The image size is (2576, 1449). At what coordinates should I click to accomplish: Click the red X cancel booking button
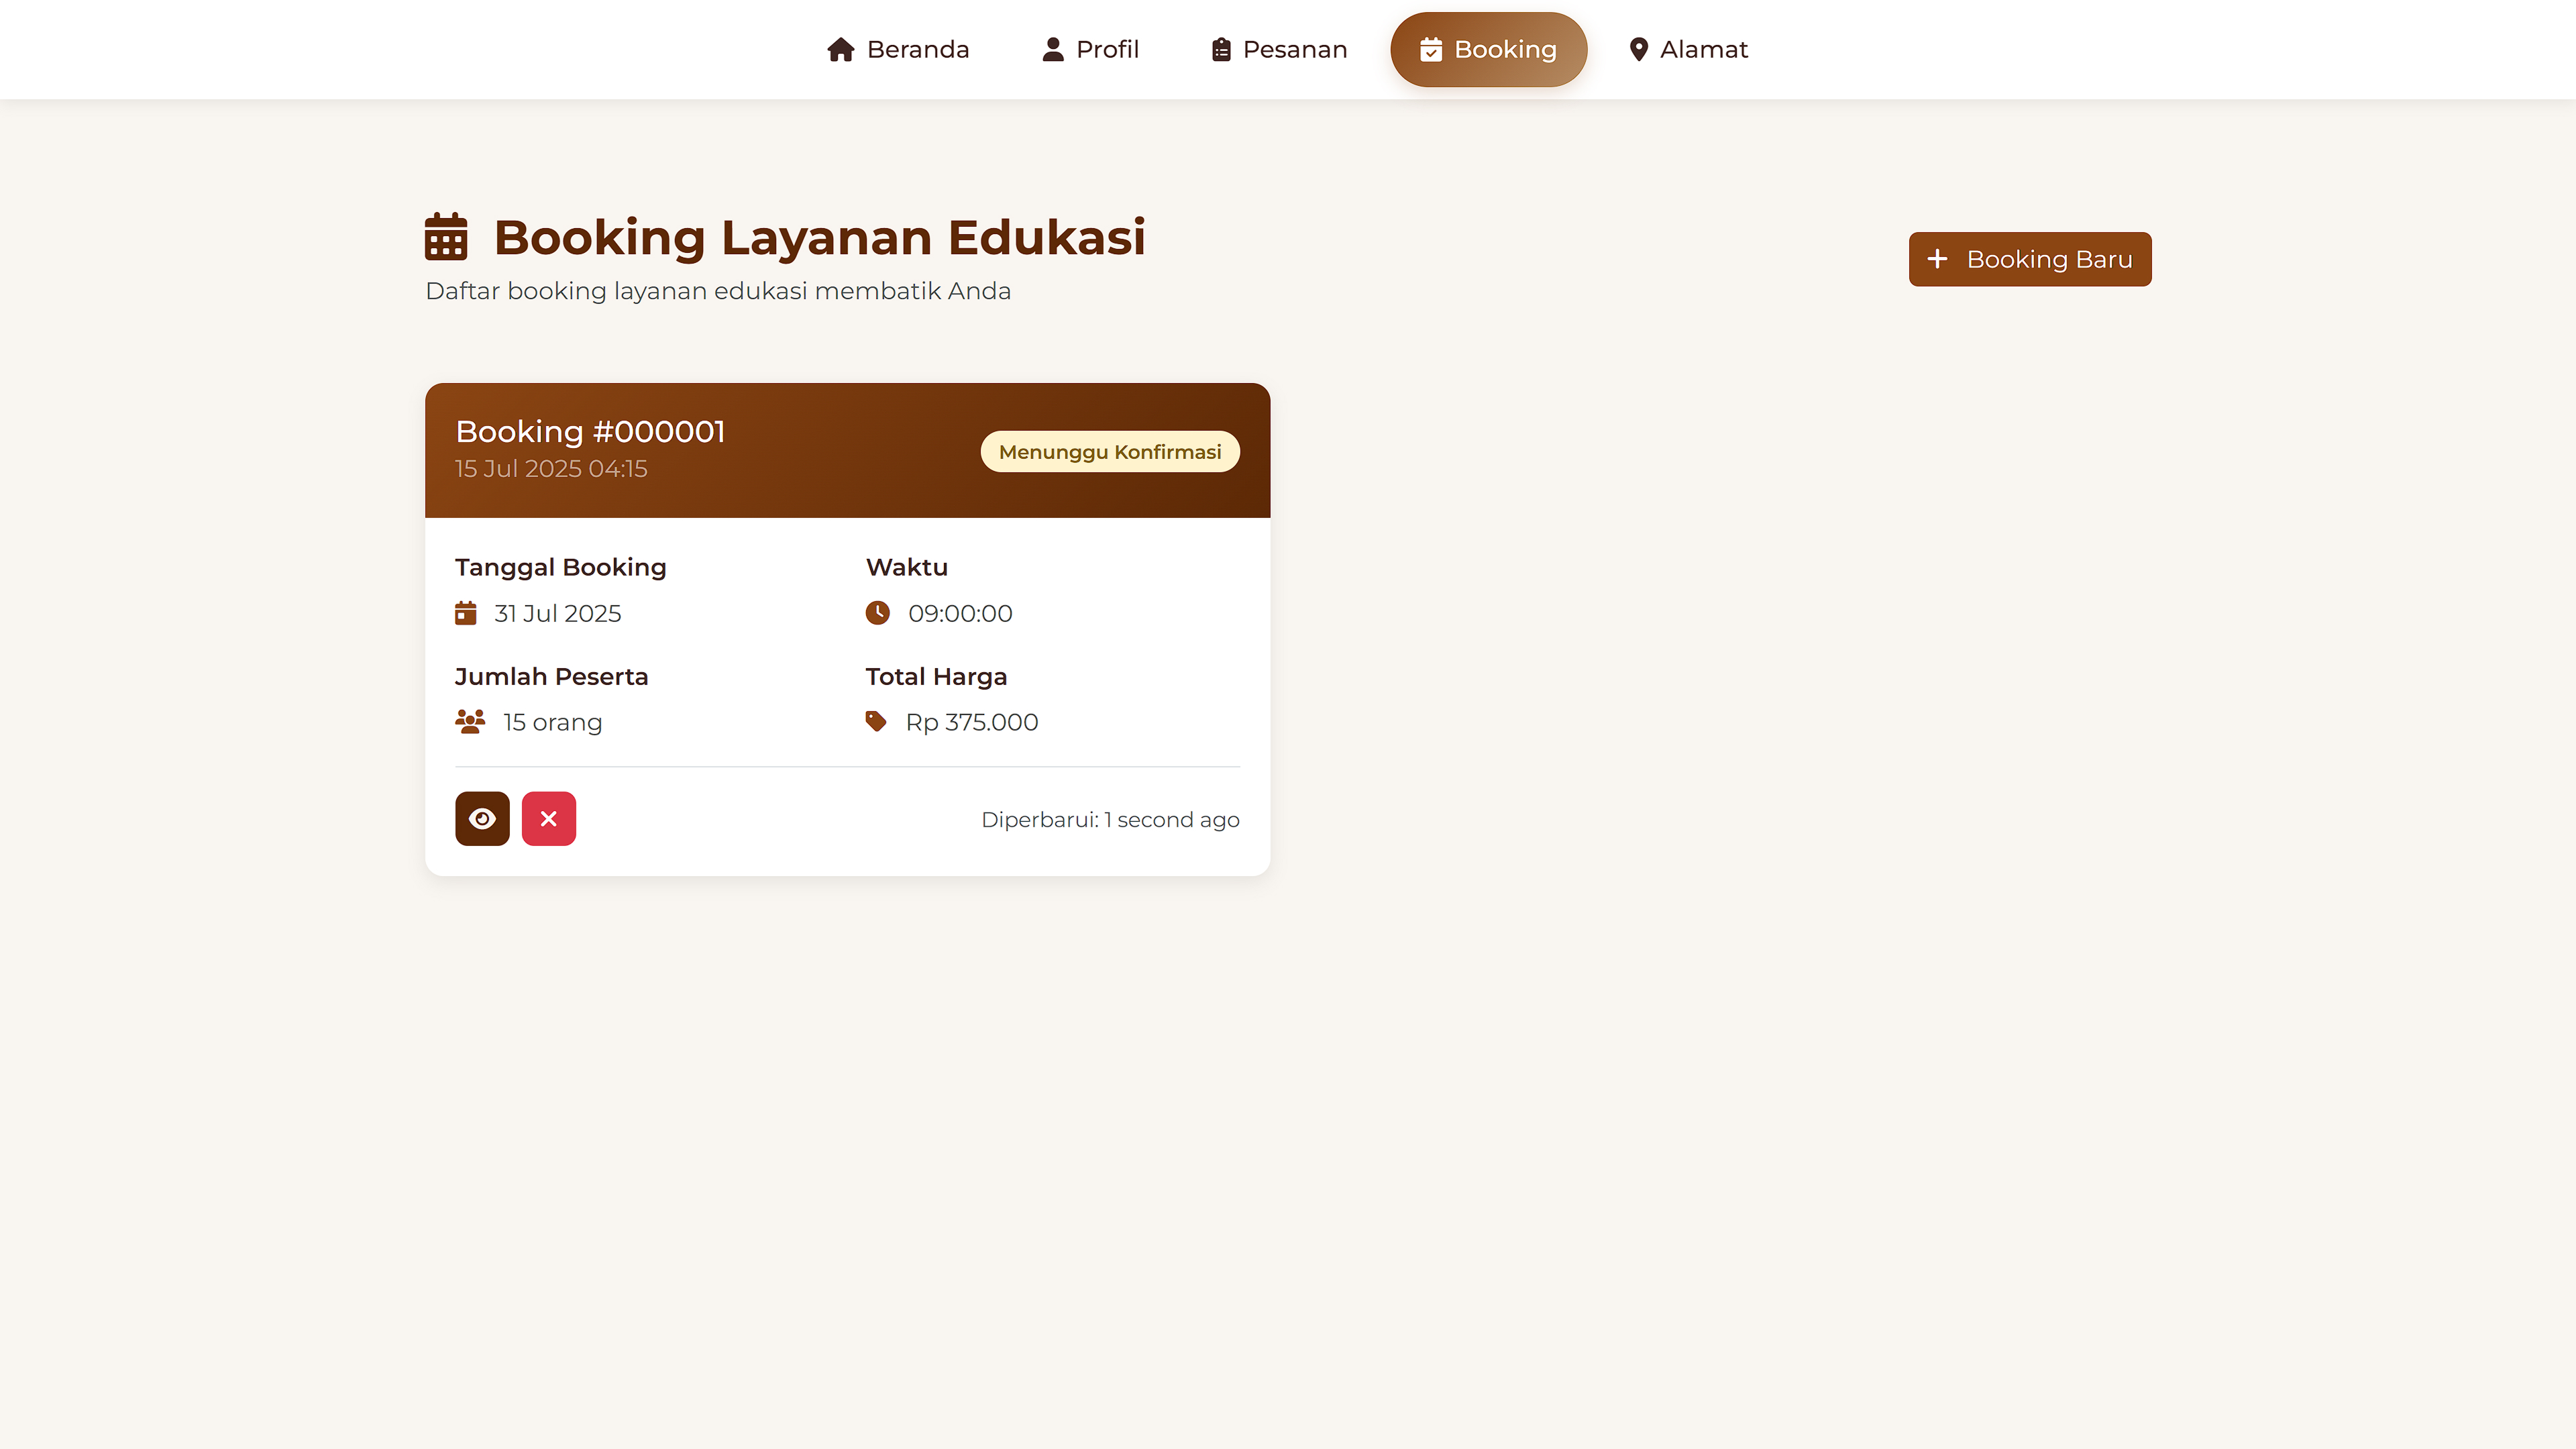[x=548, y=819]
